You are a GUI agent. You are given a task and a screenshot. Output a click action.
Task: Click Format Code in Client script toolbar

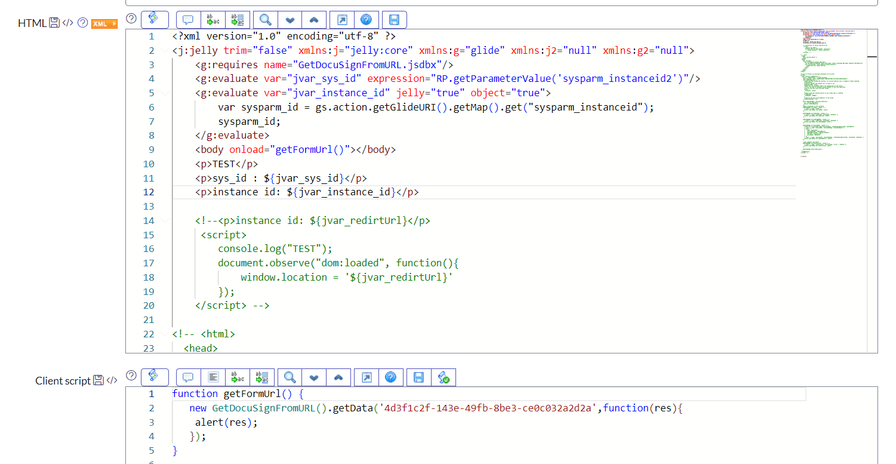[213, 377]
